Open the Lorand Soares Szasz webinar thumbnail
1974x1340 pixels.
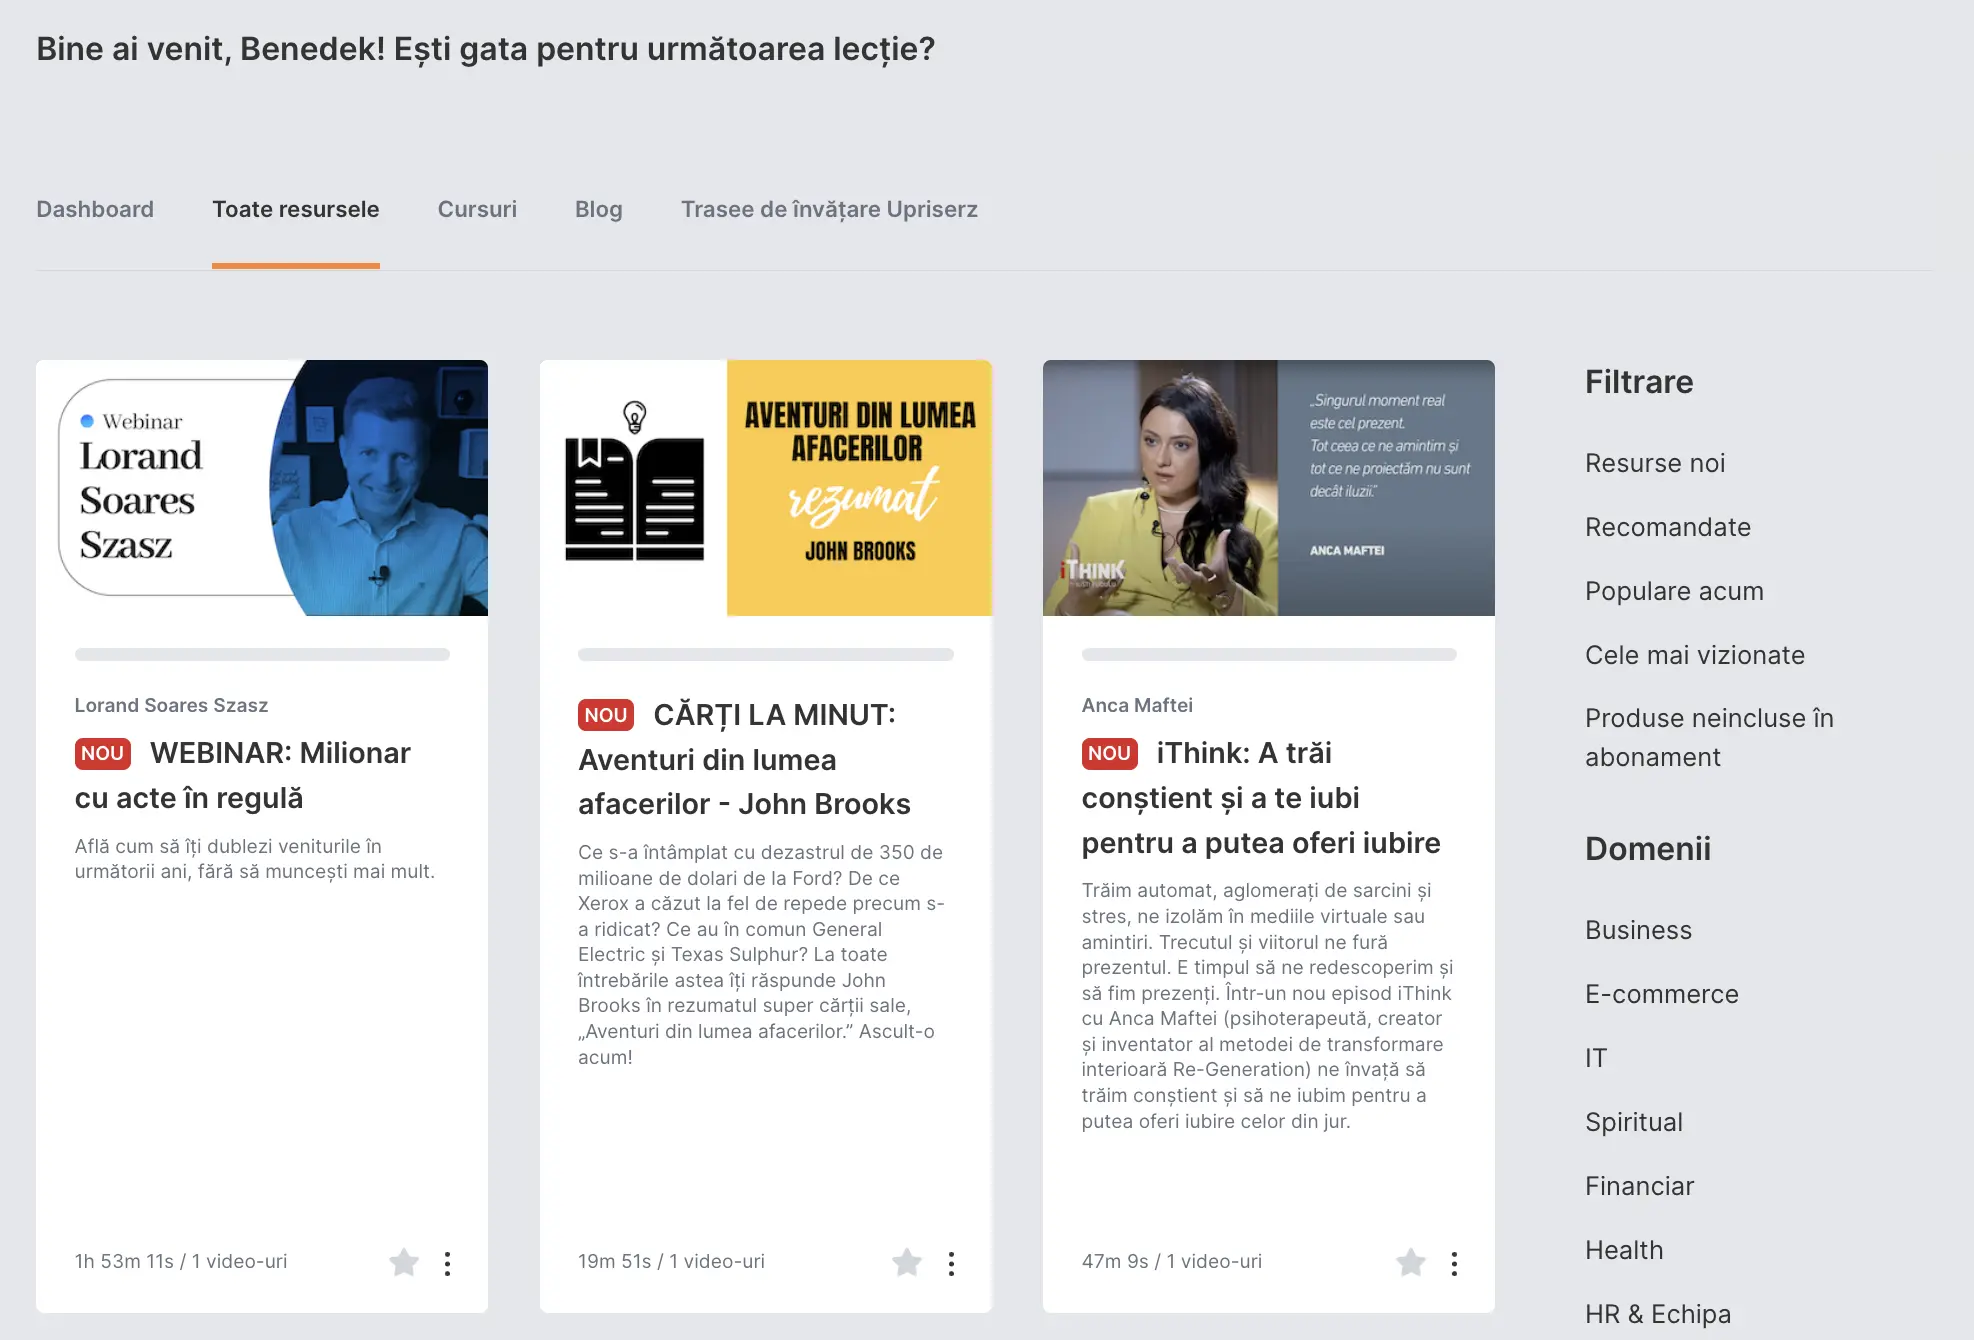click(x=262, y=488)
